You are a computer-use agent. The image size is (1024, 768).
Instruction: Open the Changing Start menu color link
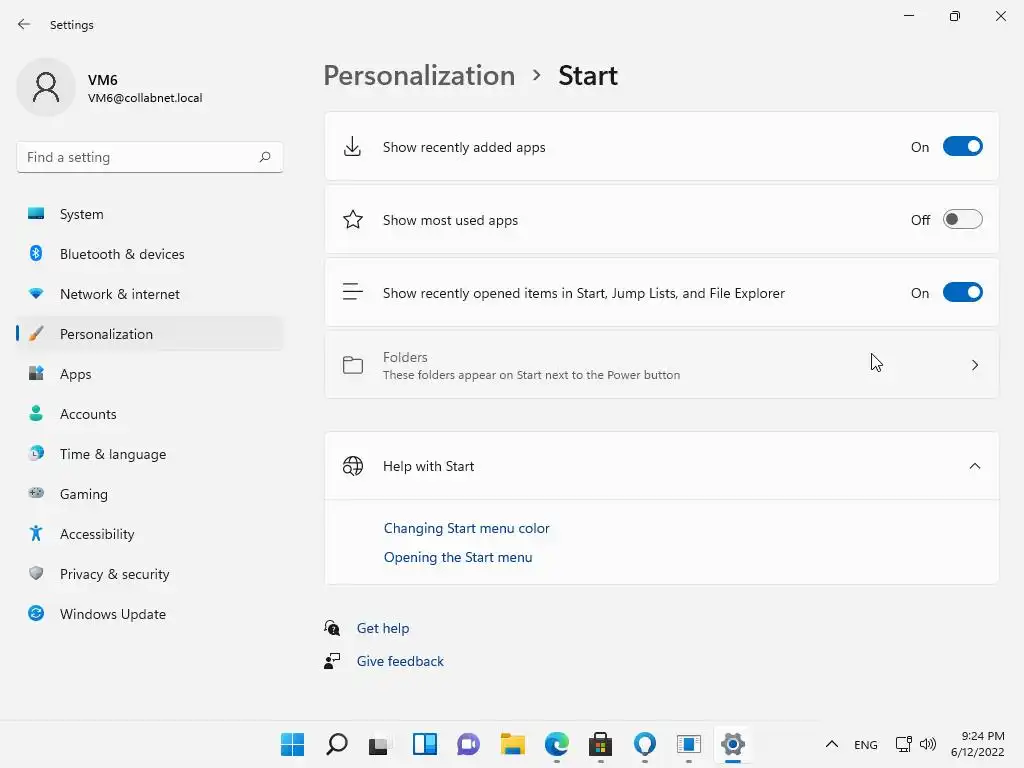466,528
